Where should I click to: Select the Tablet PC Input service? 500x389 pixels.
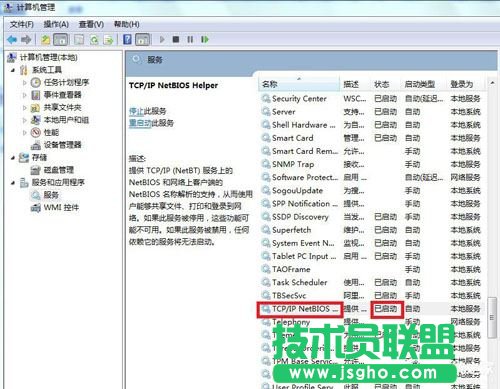coord(372,256)
